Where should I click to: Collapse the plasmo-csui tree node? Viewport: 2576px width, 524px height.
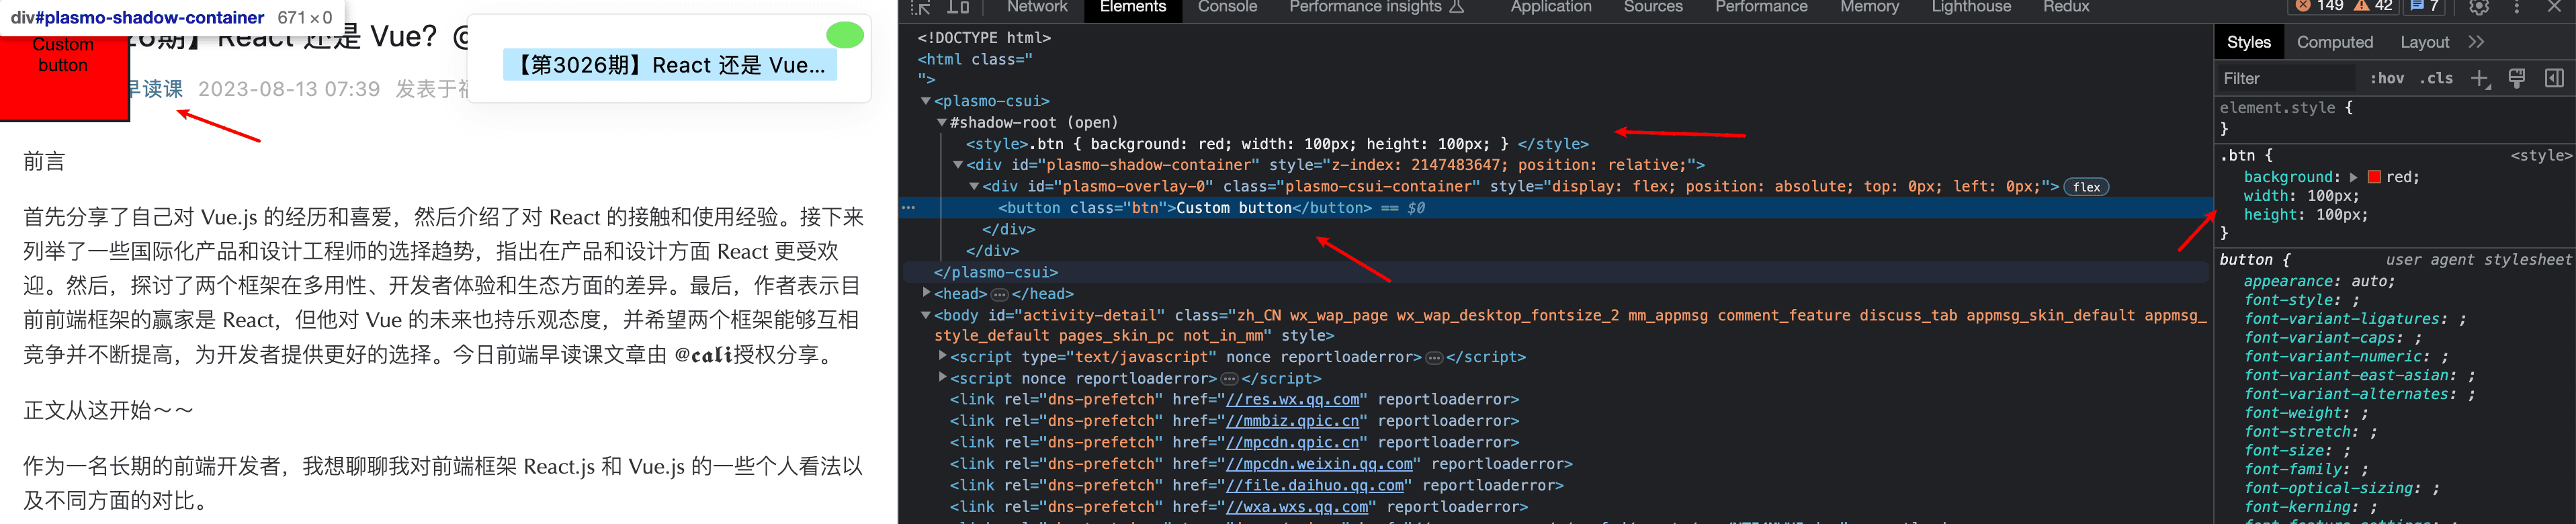pos(926,101)
